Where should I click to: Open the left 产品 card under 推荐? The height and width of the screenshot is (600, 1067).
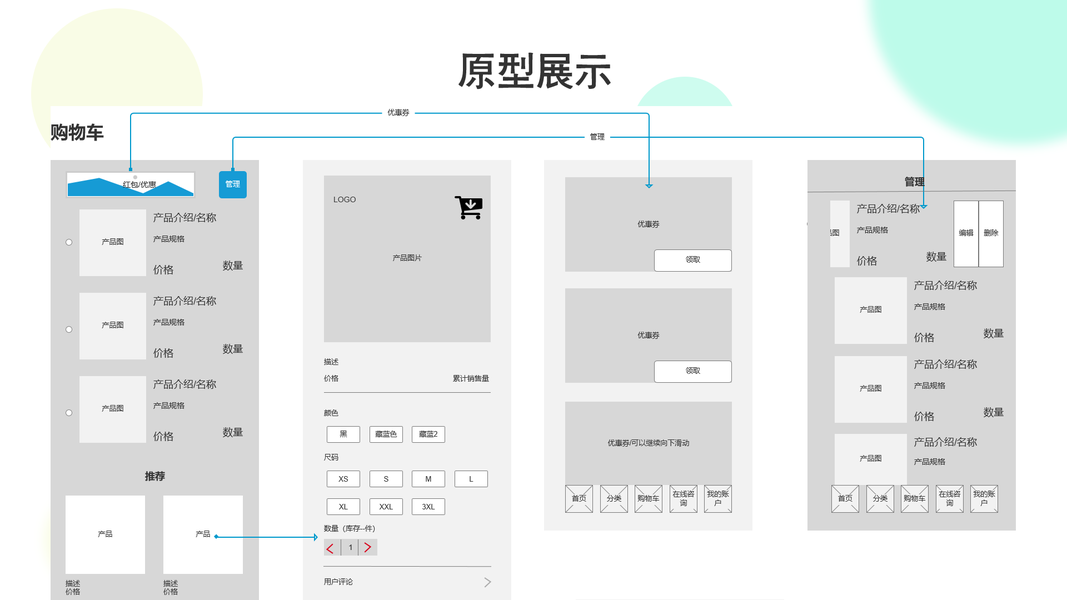click(x=105, y=535)
